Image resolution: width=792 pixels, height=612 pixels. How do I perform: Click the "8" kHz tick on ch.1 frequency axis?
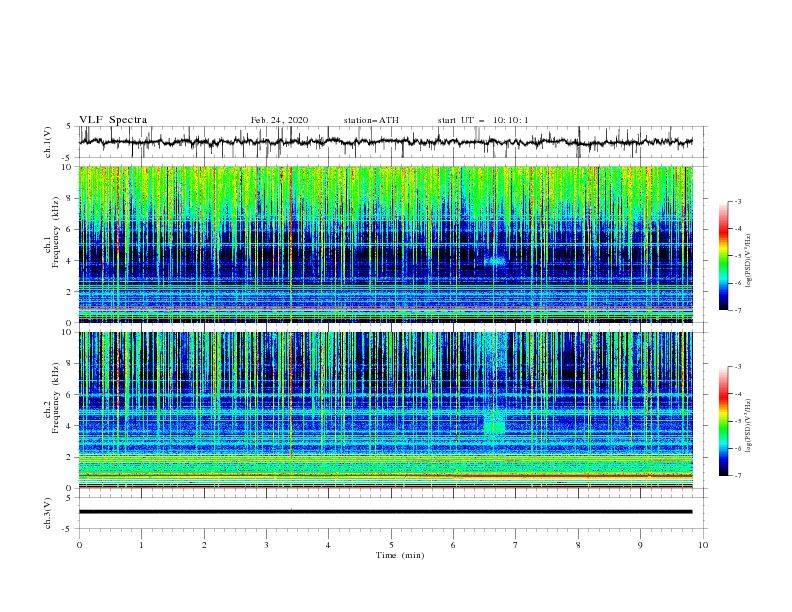click(70, 198)
